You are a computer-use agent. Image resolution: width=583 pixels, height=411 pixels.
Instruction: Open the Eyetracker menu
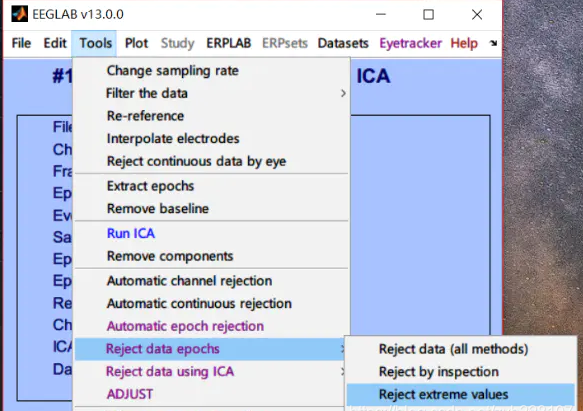pyautogui.click(x=410, y=43)
